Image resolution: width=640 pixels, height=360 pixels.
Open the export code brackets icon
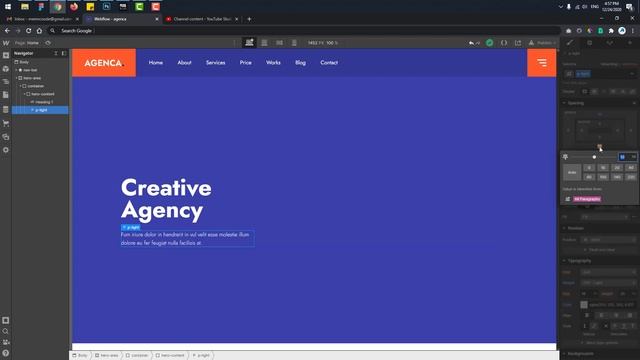click(x=504, y=43)
